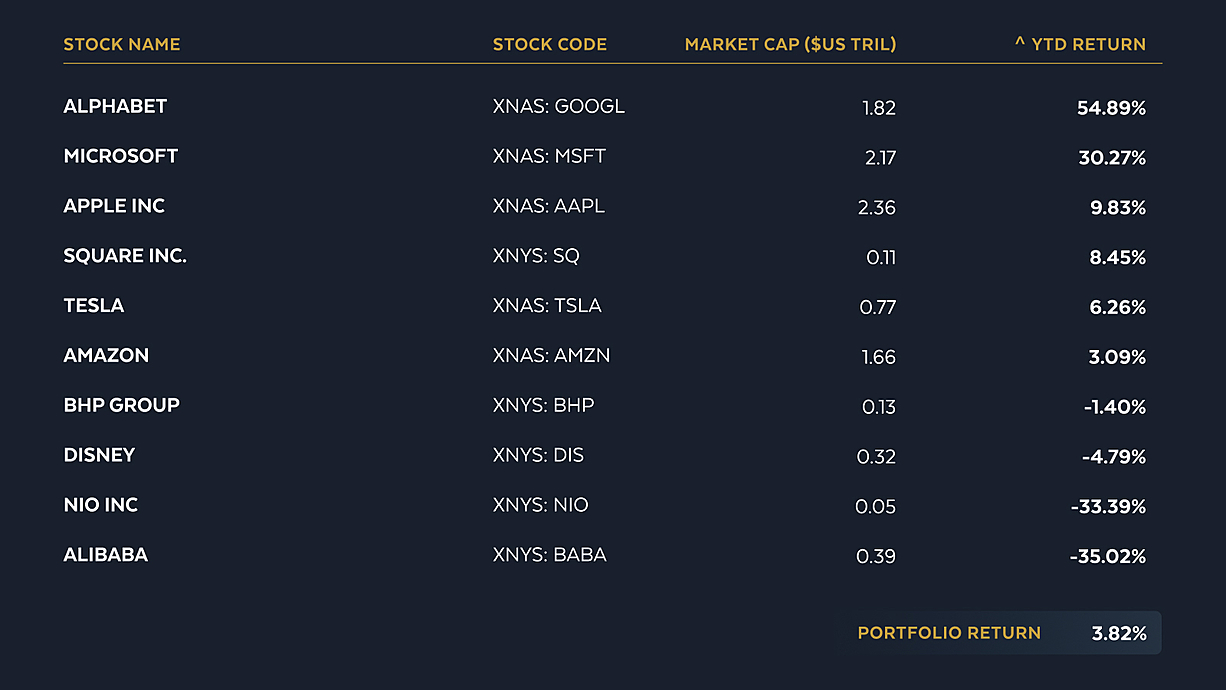Click Apple's 2.36 market cap value
This screenshot has width=1226, height=690.
[x=877, y=208]
